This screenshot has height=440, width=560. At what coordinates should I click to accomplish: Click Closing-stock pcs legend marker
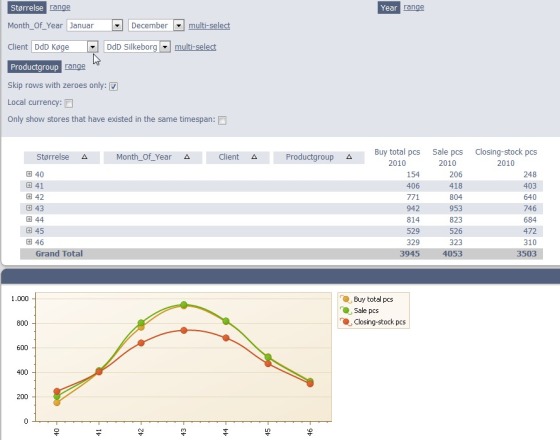point(346,322)
